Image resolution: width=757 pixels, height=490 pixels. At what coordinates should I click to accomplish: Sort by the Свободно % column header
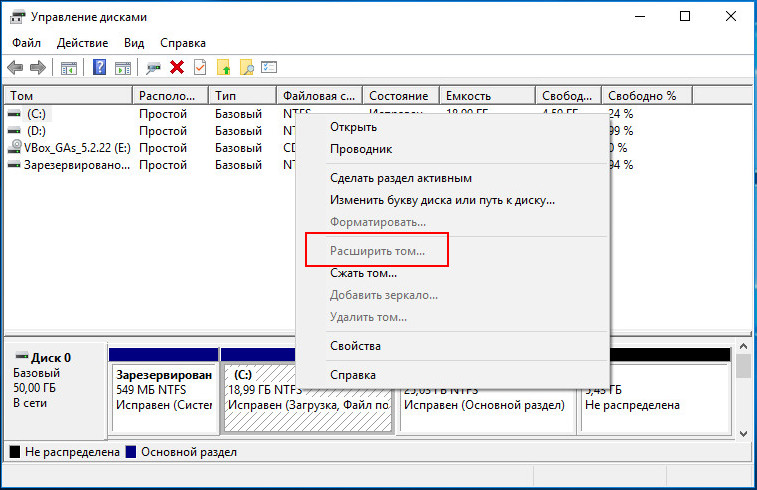(647, 96)
